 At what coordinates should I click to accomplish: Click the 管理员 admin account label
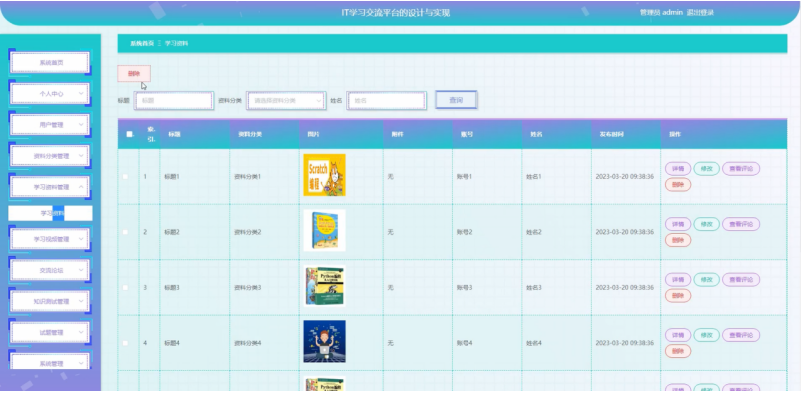pos(661,13)
